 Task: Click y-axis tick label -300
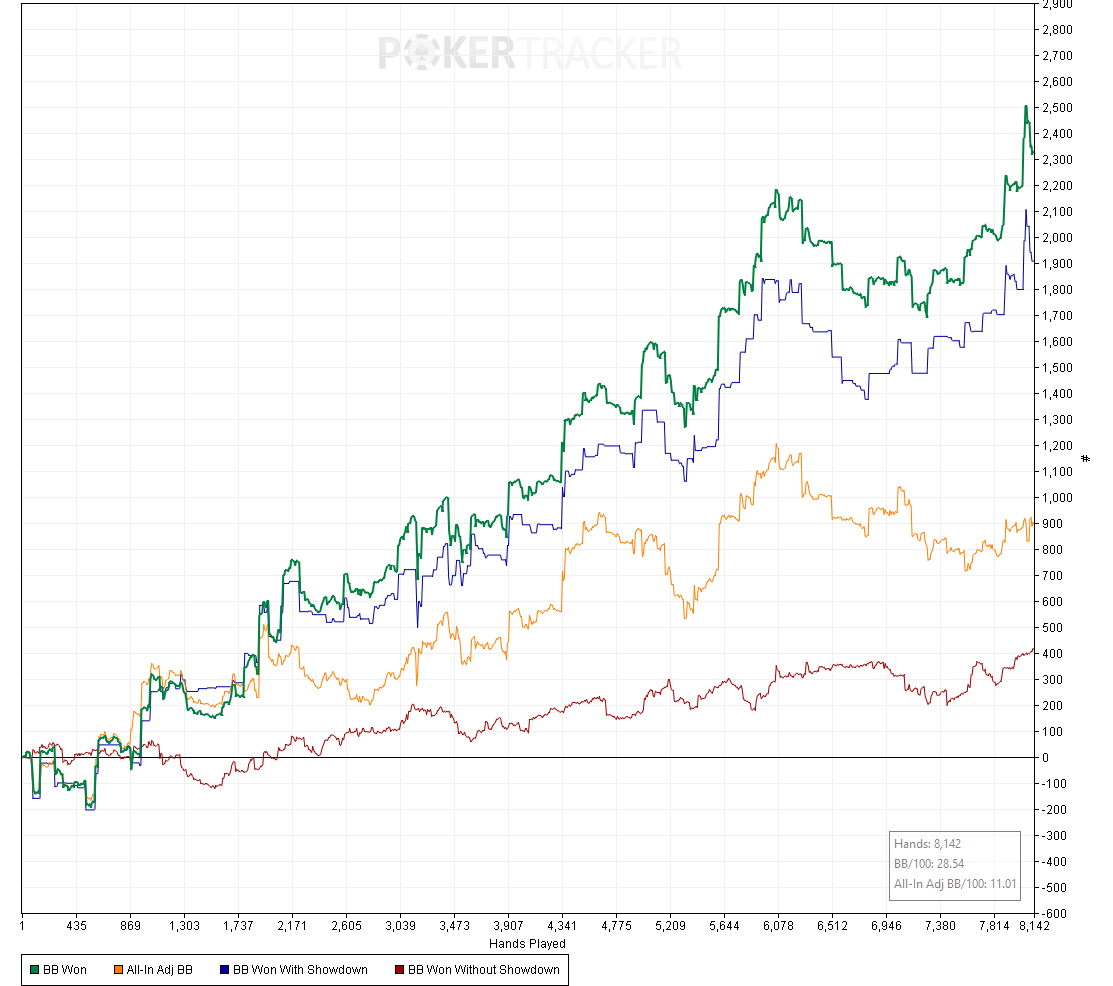(1055, 836)
